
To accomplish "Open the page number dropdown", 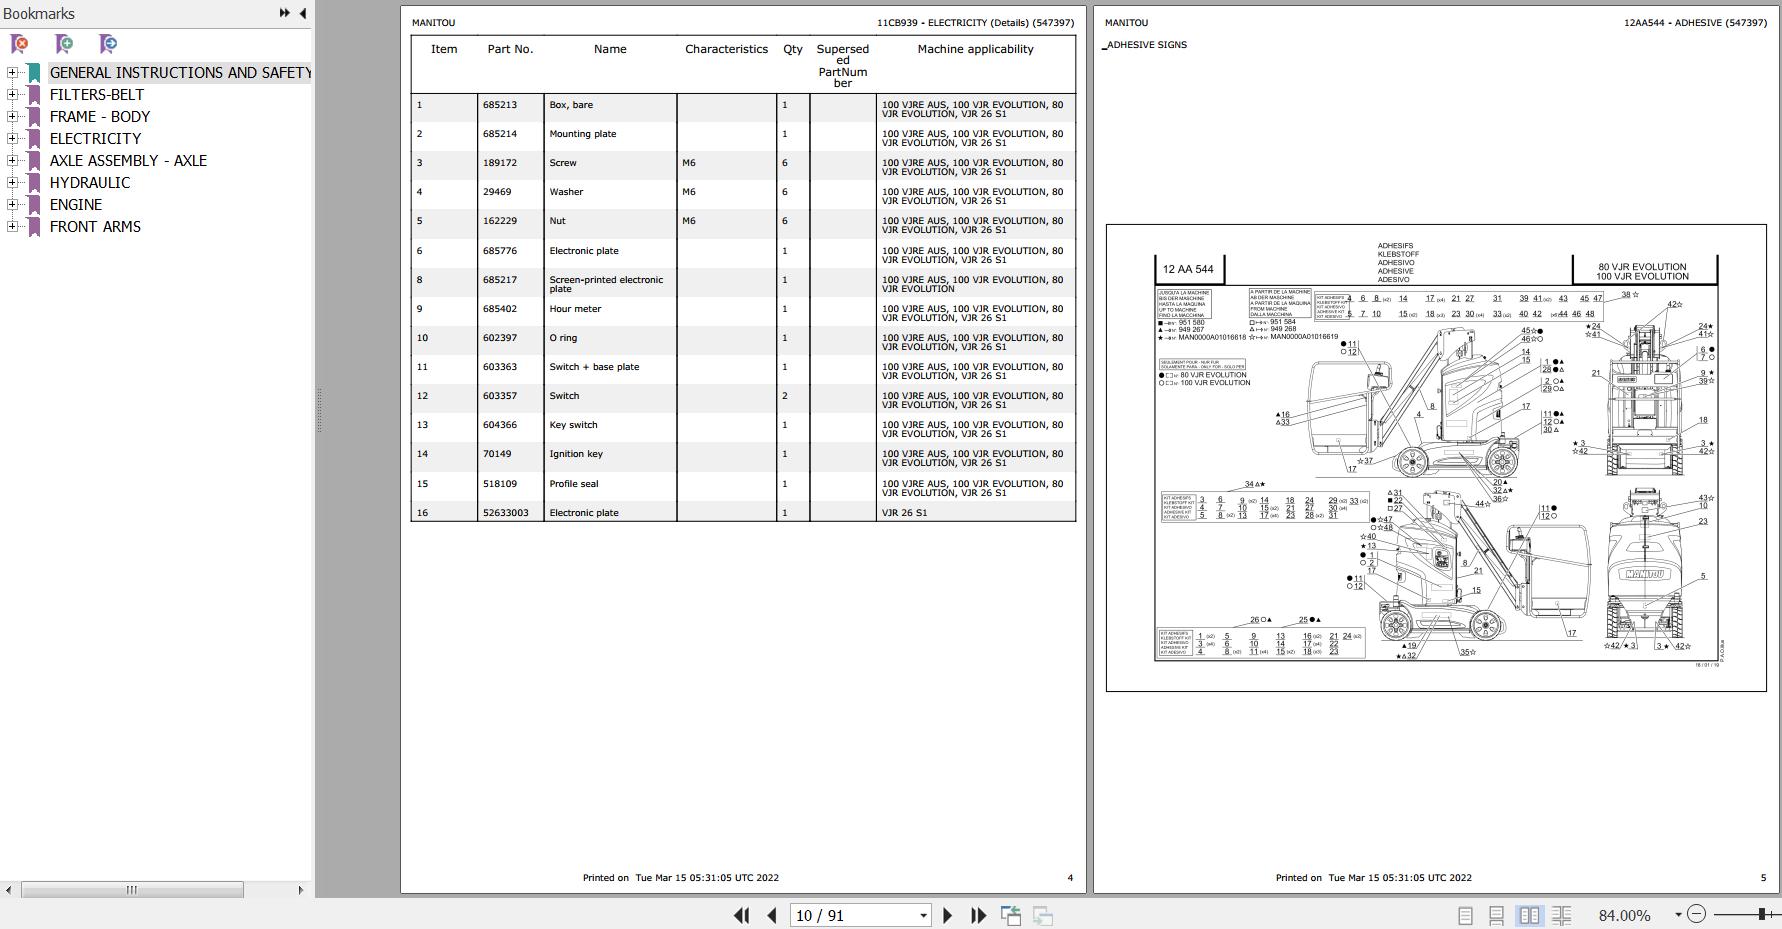I will 923,915.
